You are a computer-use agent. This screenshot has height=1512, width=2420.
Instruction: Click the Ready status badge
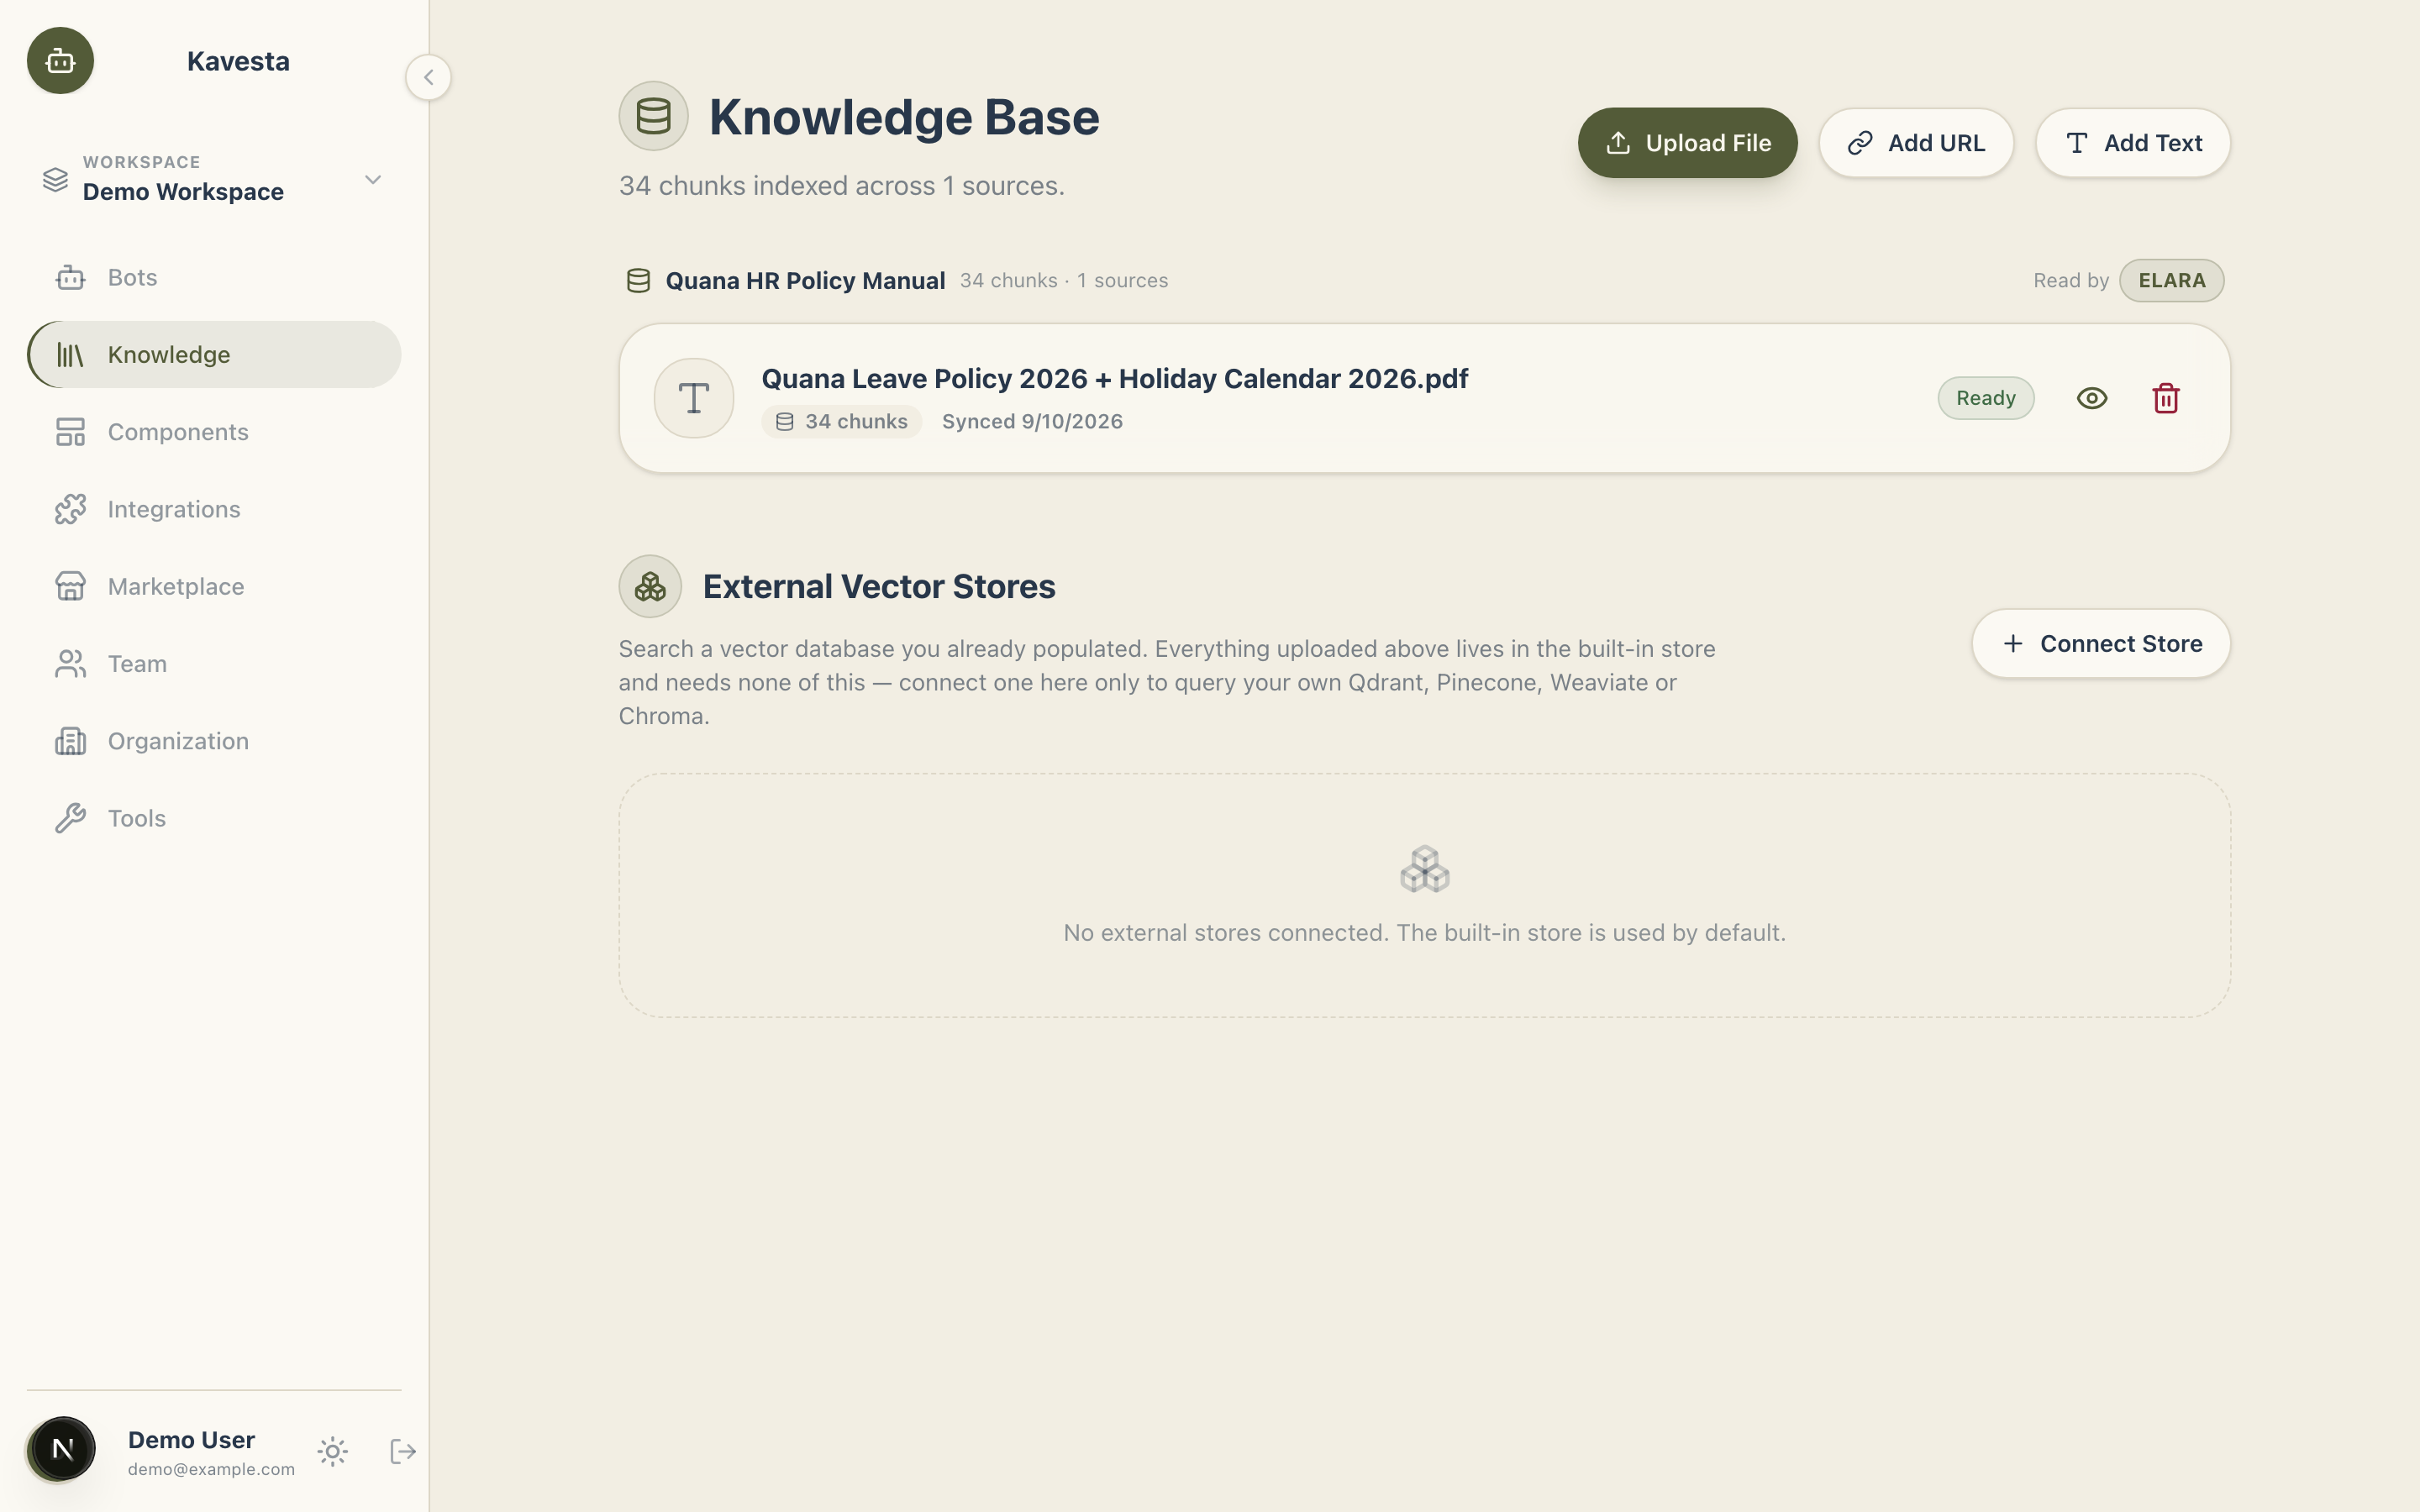point(1985,398)
